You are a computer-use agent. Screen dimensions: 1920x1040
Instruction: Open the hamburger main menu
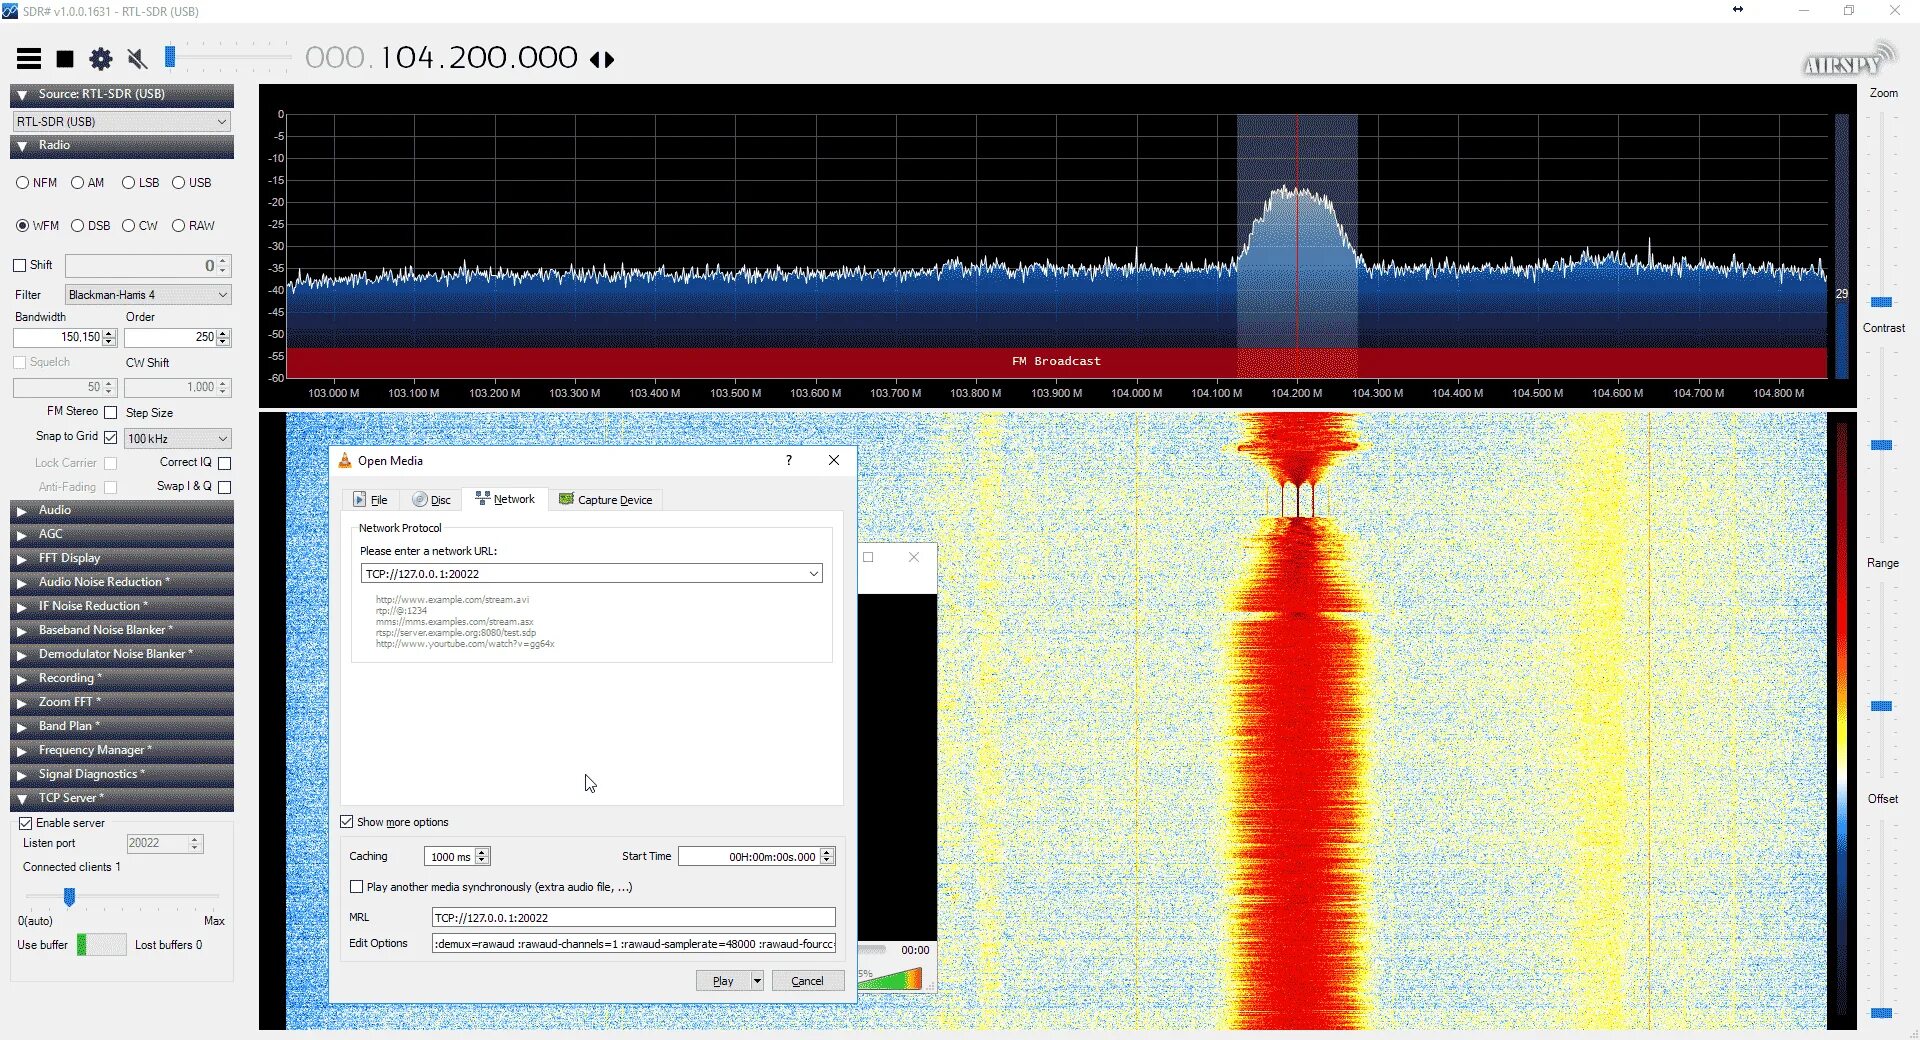point(29,59)
